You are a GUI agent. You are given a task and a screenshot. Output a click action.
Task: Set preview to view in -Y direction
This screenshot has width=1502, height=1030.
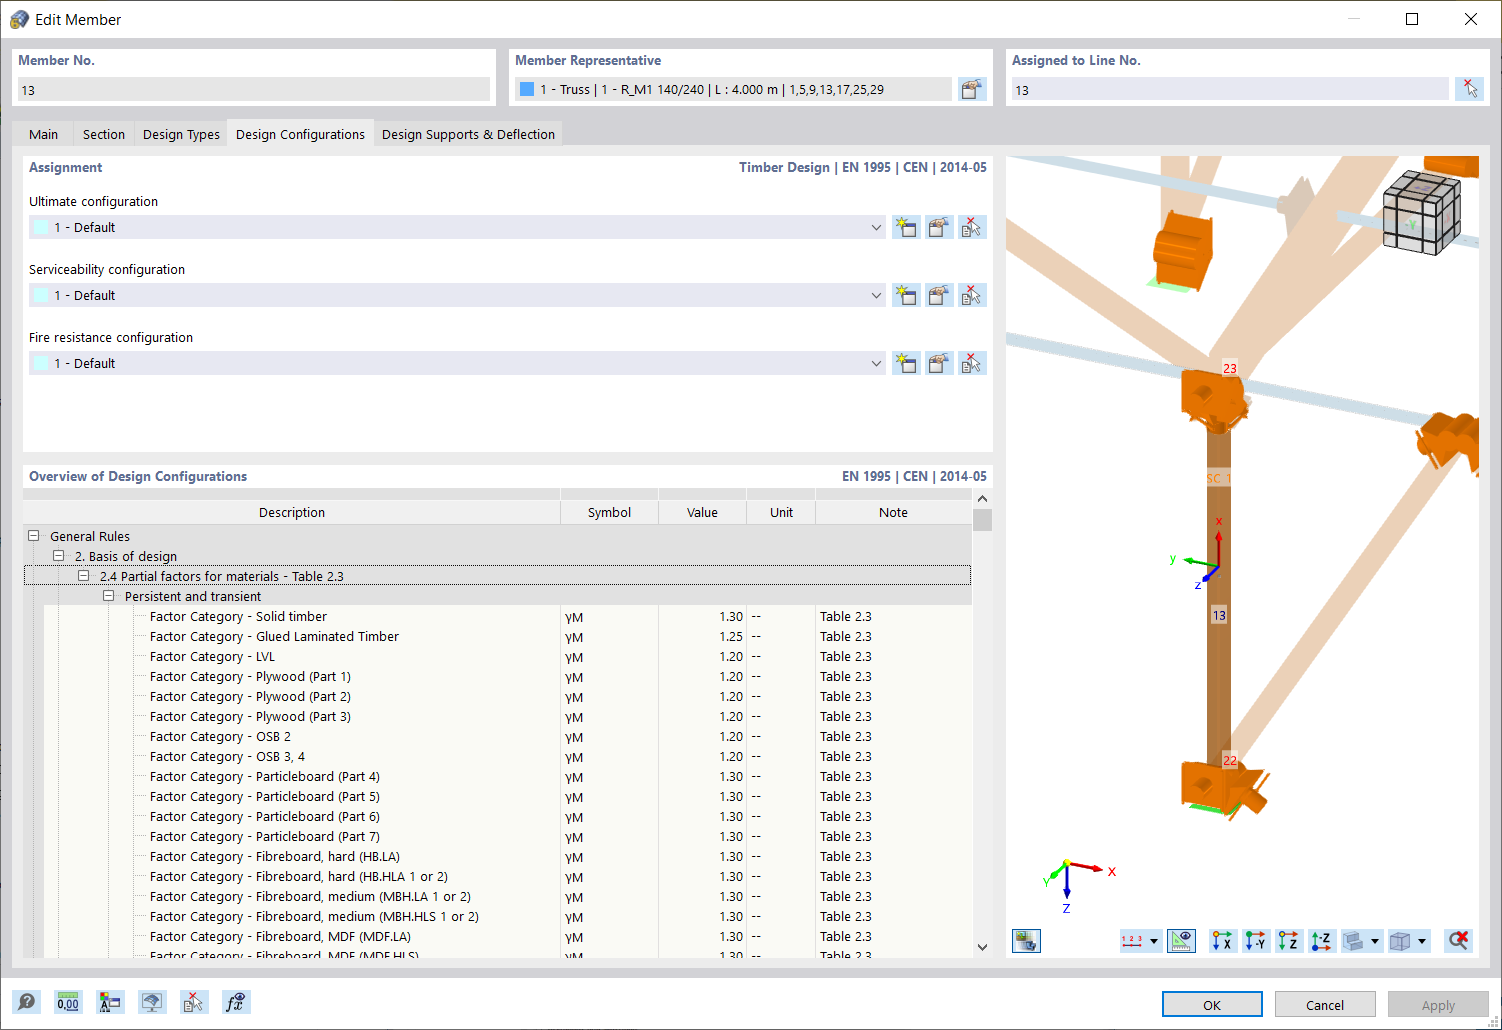coord(1256,941)
